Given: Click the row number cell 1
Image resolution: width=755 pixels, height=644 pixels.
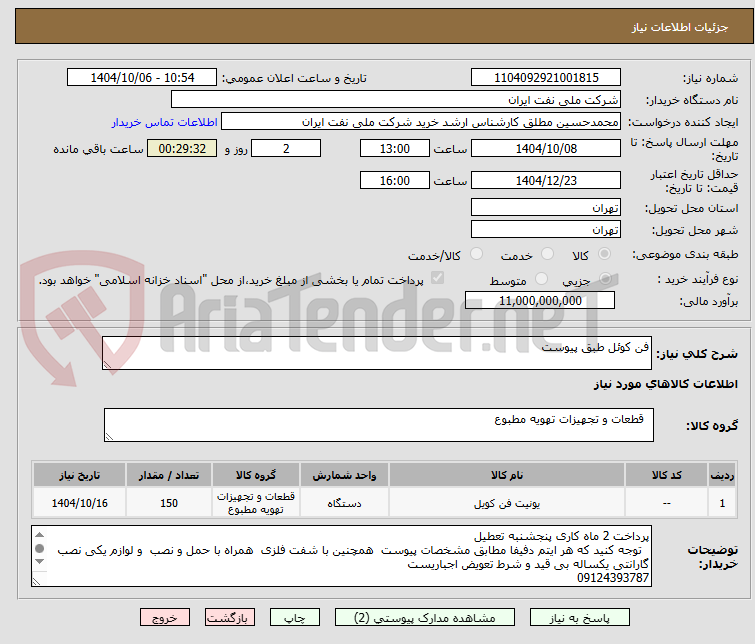Looking at the screenshot, I should click(x=722, y=503).
